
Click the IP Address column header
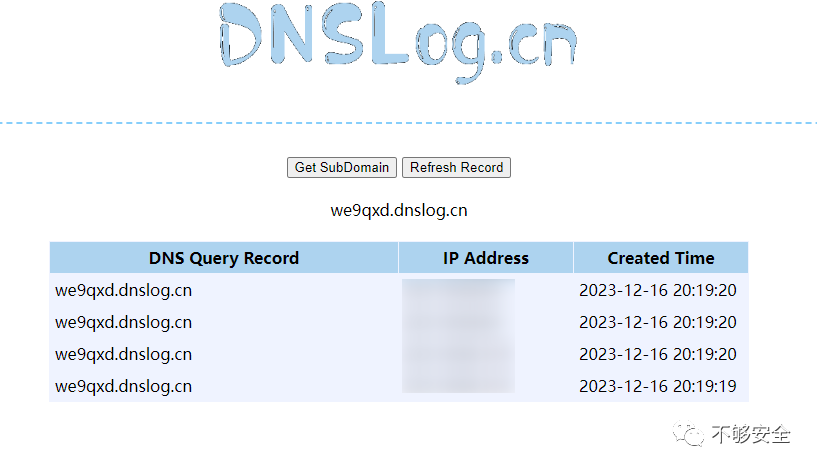pyautogui.click(x=486, y=258)
